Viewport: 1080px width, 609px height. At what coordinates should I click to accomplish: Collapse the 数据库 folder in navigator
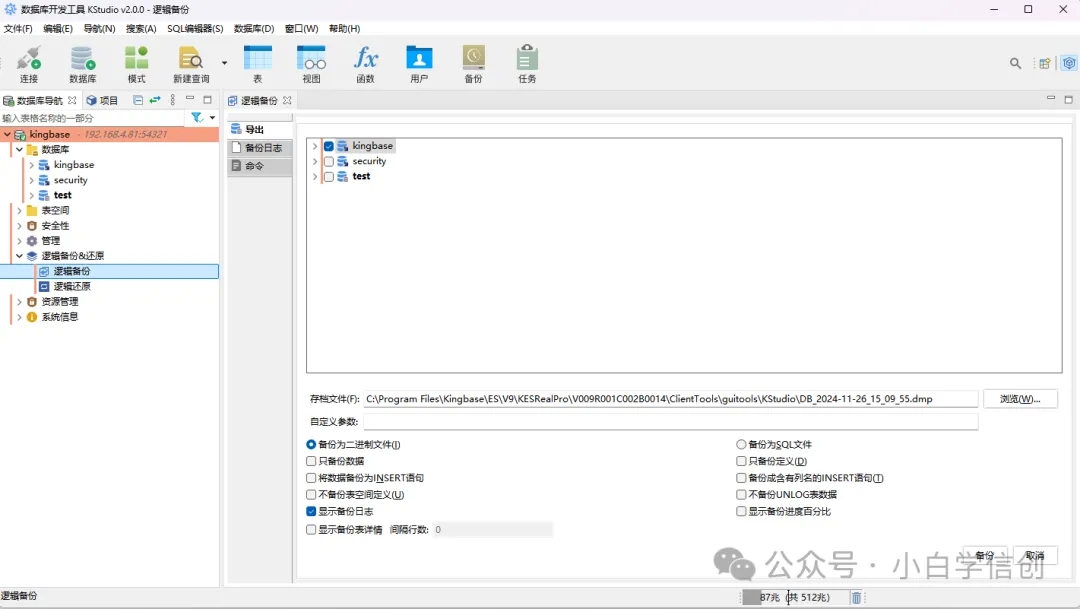point(19,149)
